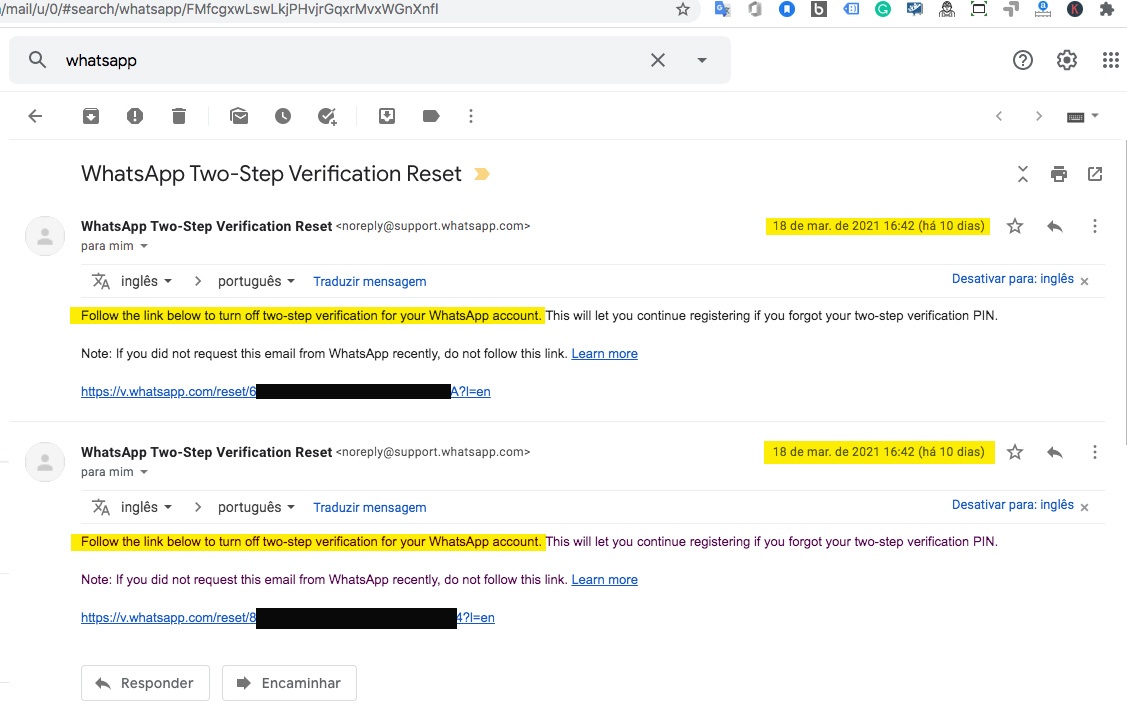
Task: Toggle the importance marker beside subject
Action: click(482, 174)
